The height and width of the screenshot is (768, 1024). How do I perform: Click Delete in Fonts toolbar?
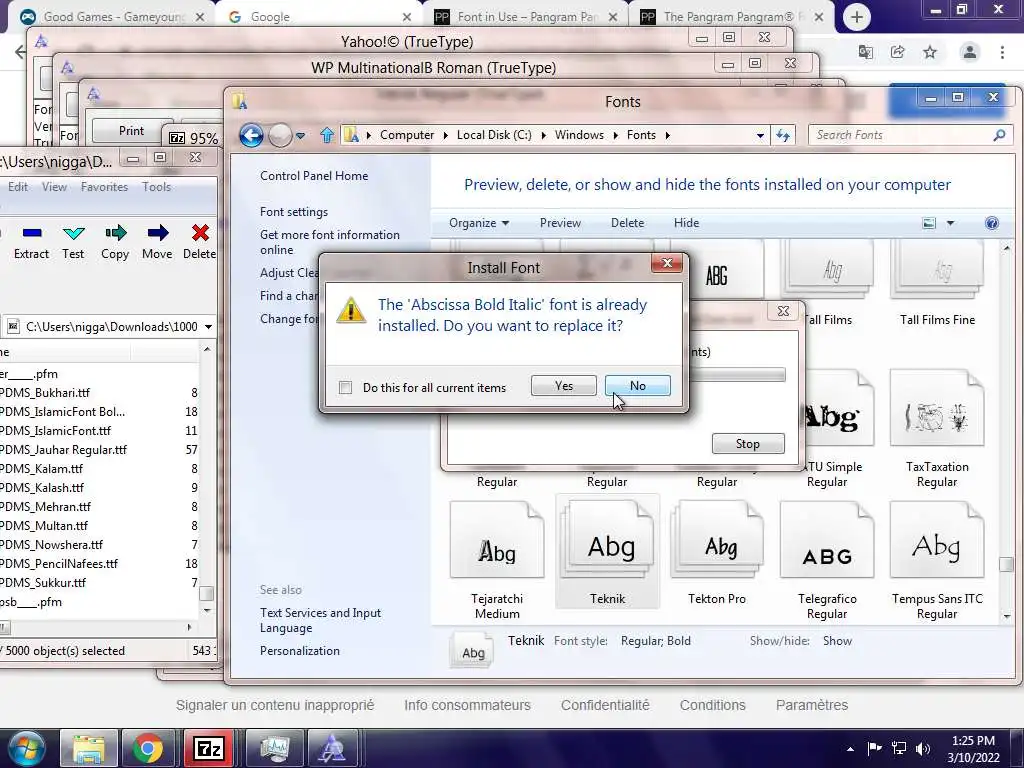pyautogui.click(x=628, y=223)
